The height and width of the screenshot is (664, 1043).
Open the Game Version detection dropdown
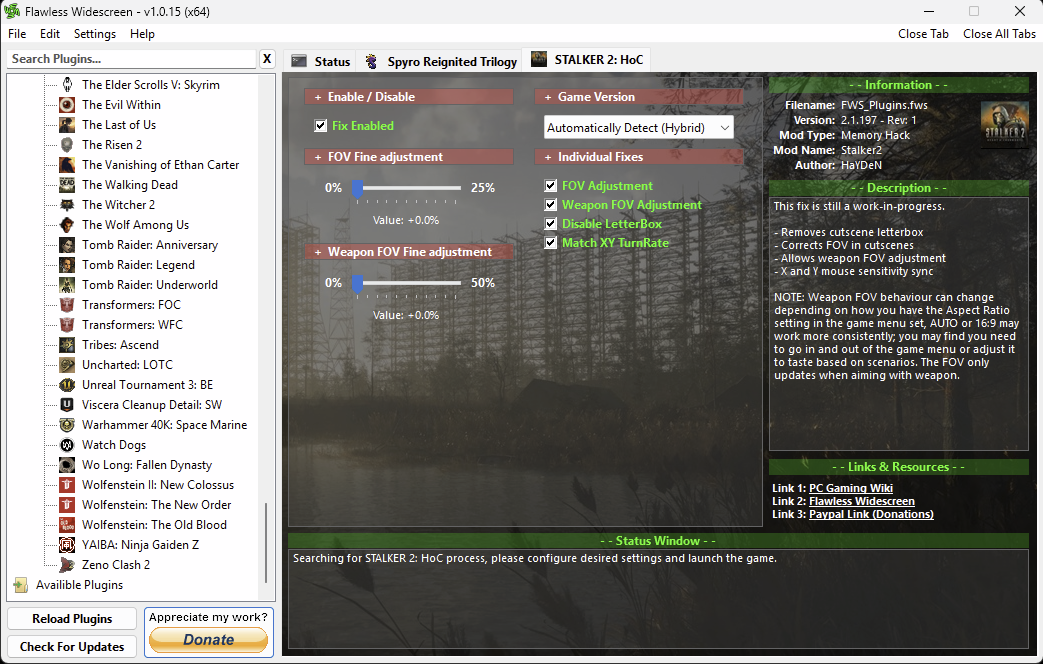(x=639, y=128)
